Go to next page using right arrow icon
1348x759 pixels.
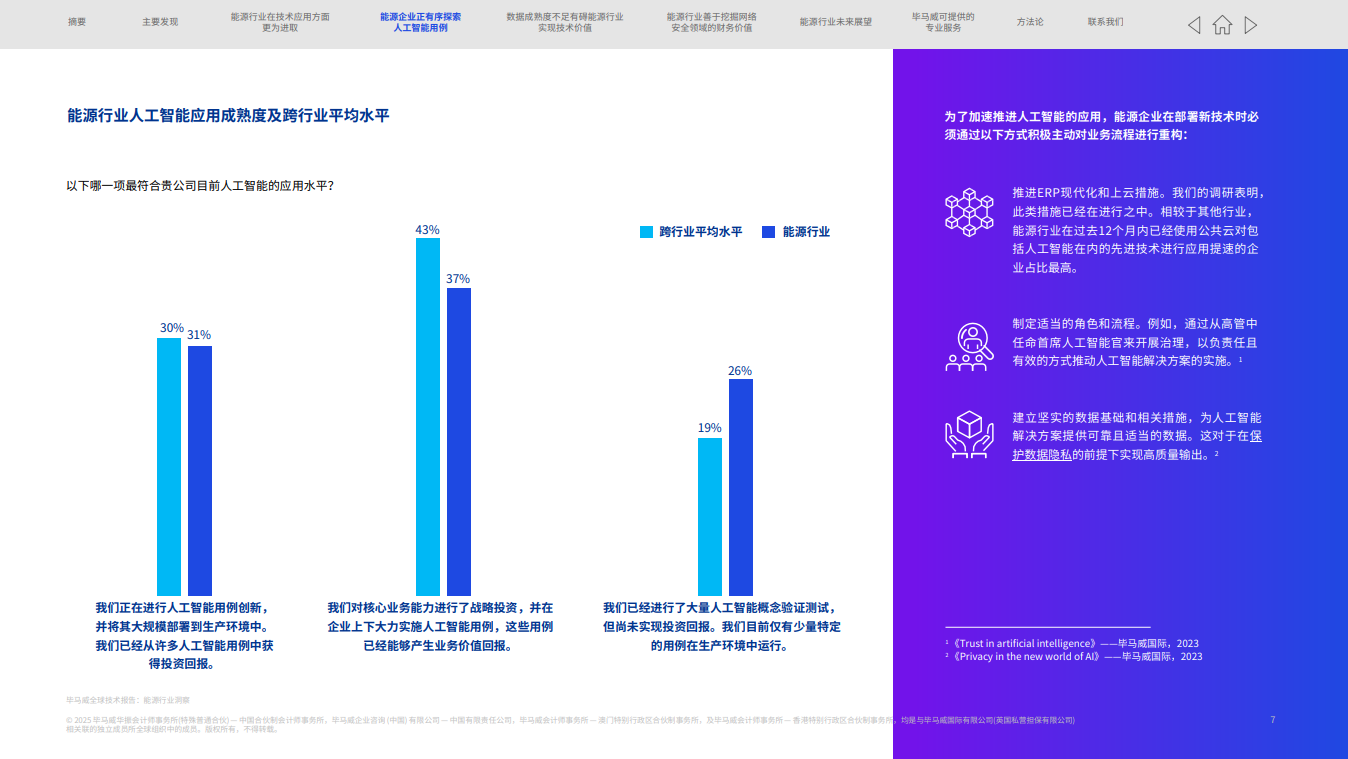tap(1251, 25)
